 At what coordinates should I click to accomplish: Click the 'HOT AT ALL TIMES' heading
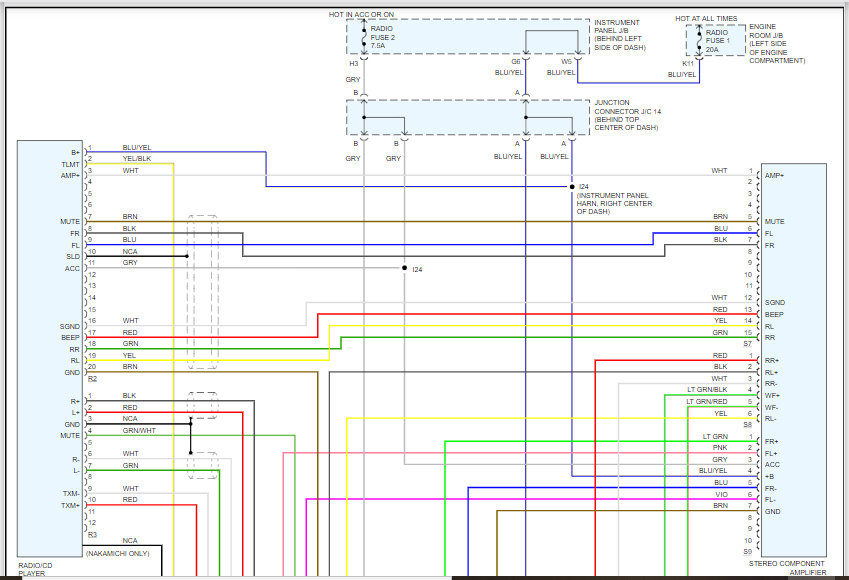(x=706, y=18)
